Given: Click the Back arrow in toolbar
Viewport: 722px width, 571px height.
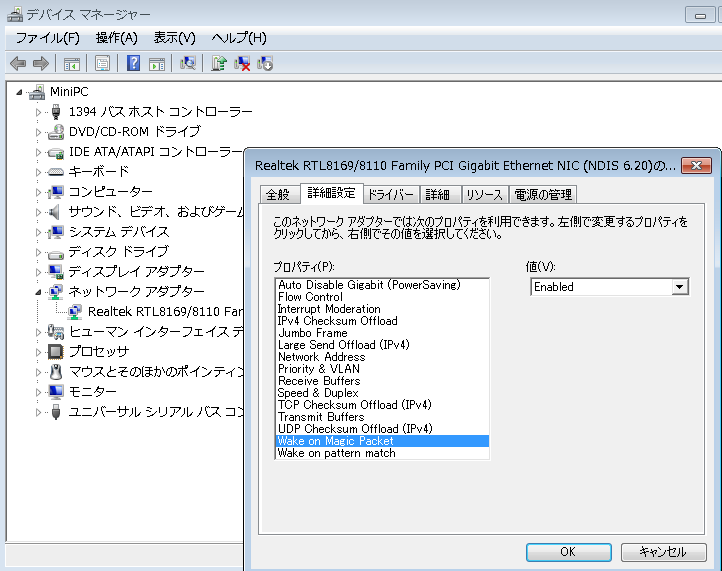Looking at the screenshot, I should [17, 63].
